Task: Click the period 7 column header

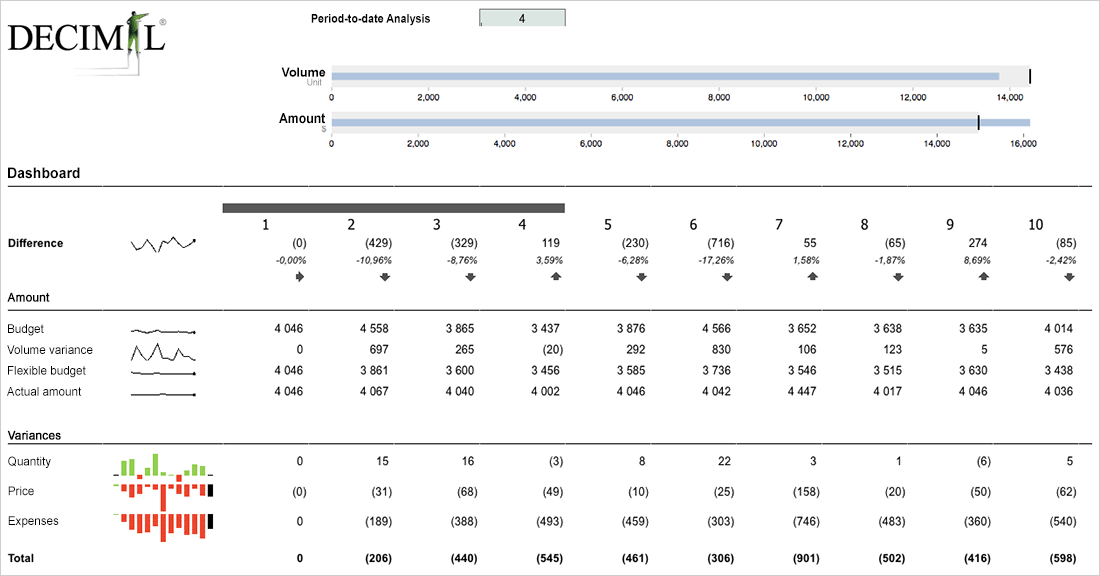Action: point(779,225)
